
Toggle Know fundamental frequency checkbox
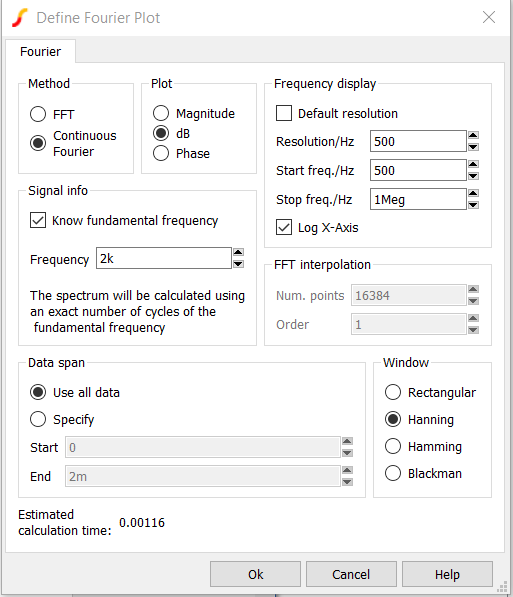pyautogui.click(x=38, y=220)
